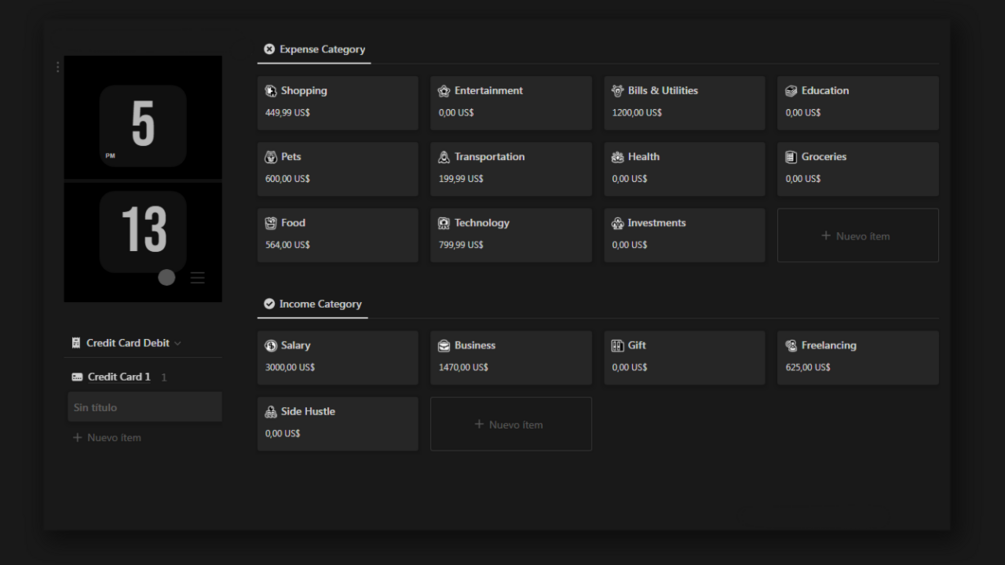
Task: Click the Side Hustle icon
Action: (x=271, y=412)
